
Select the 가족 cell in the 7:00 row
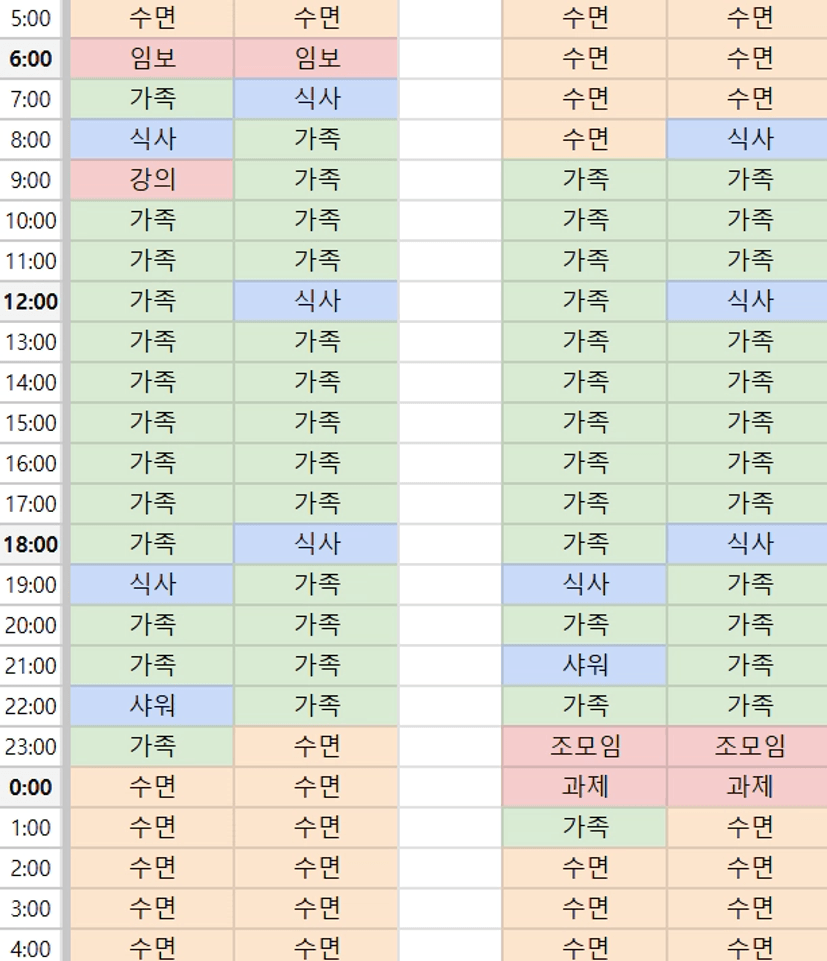152,99
